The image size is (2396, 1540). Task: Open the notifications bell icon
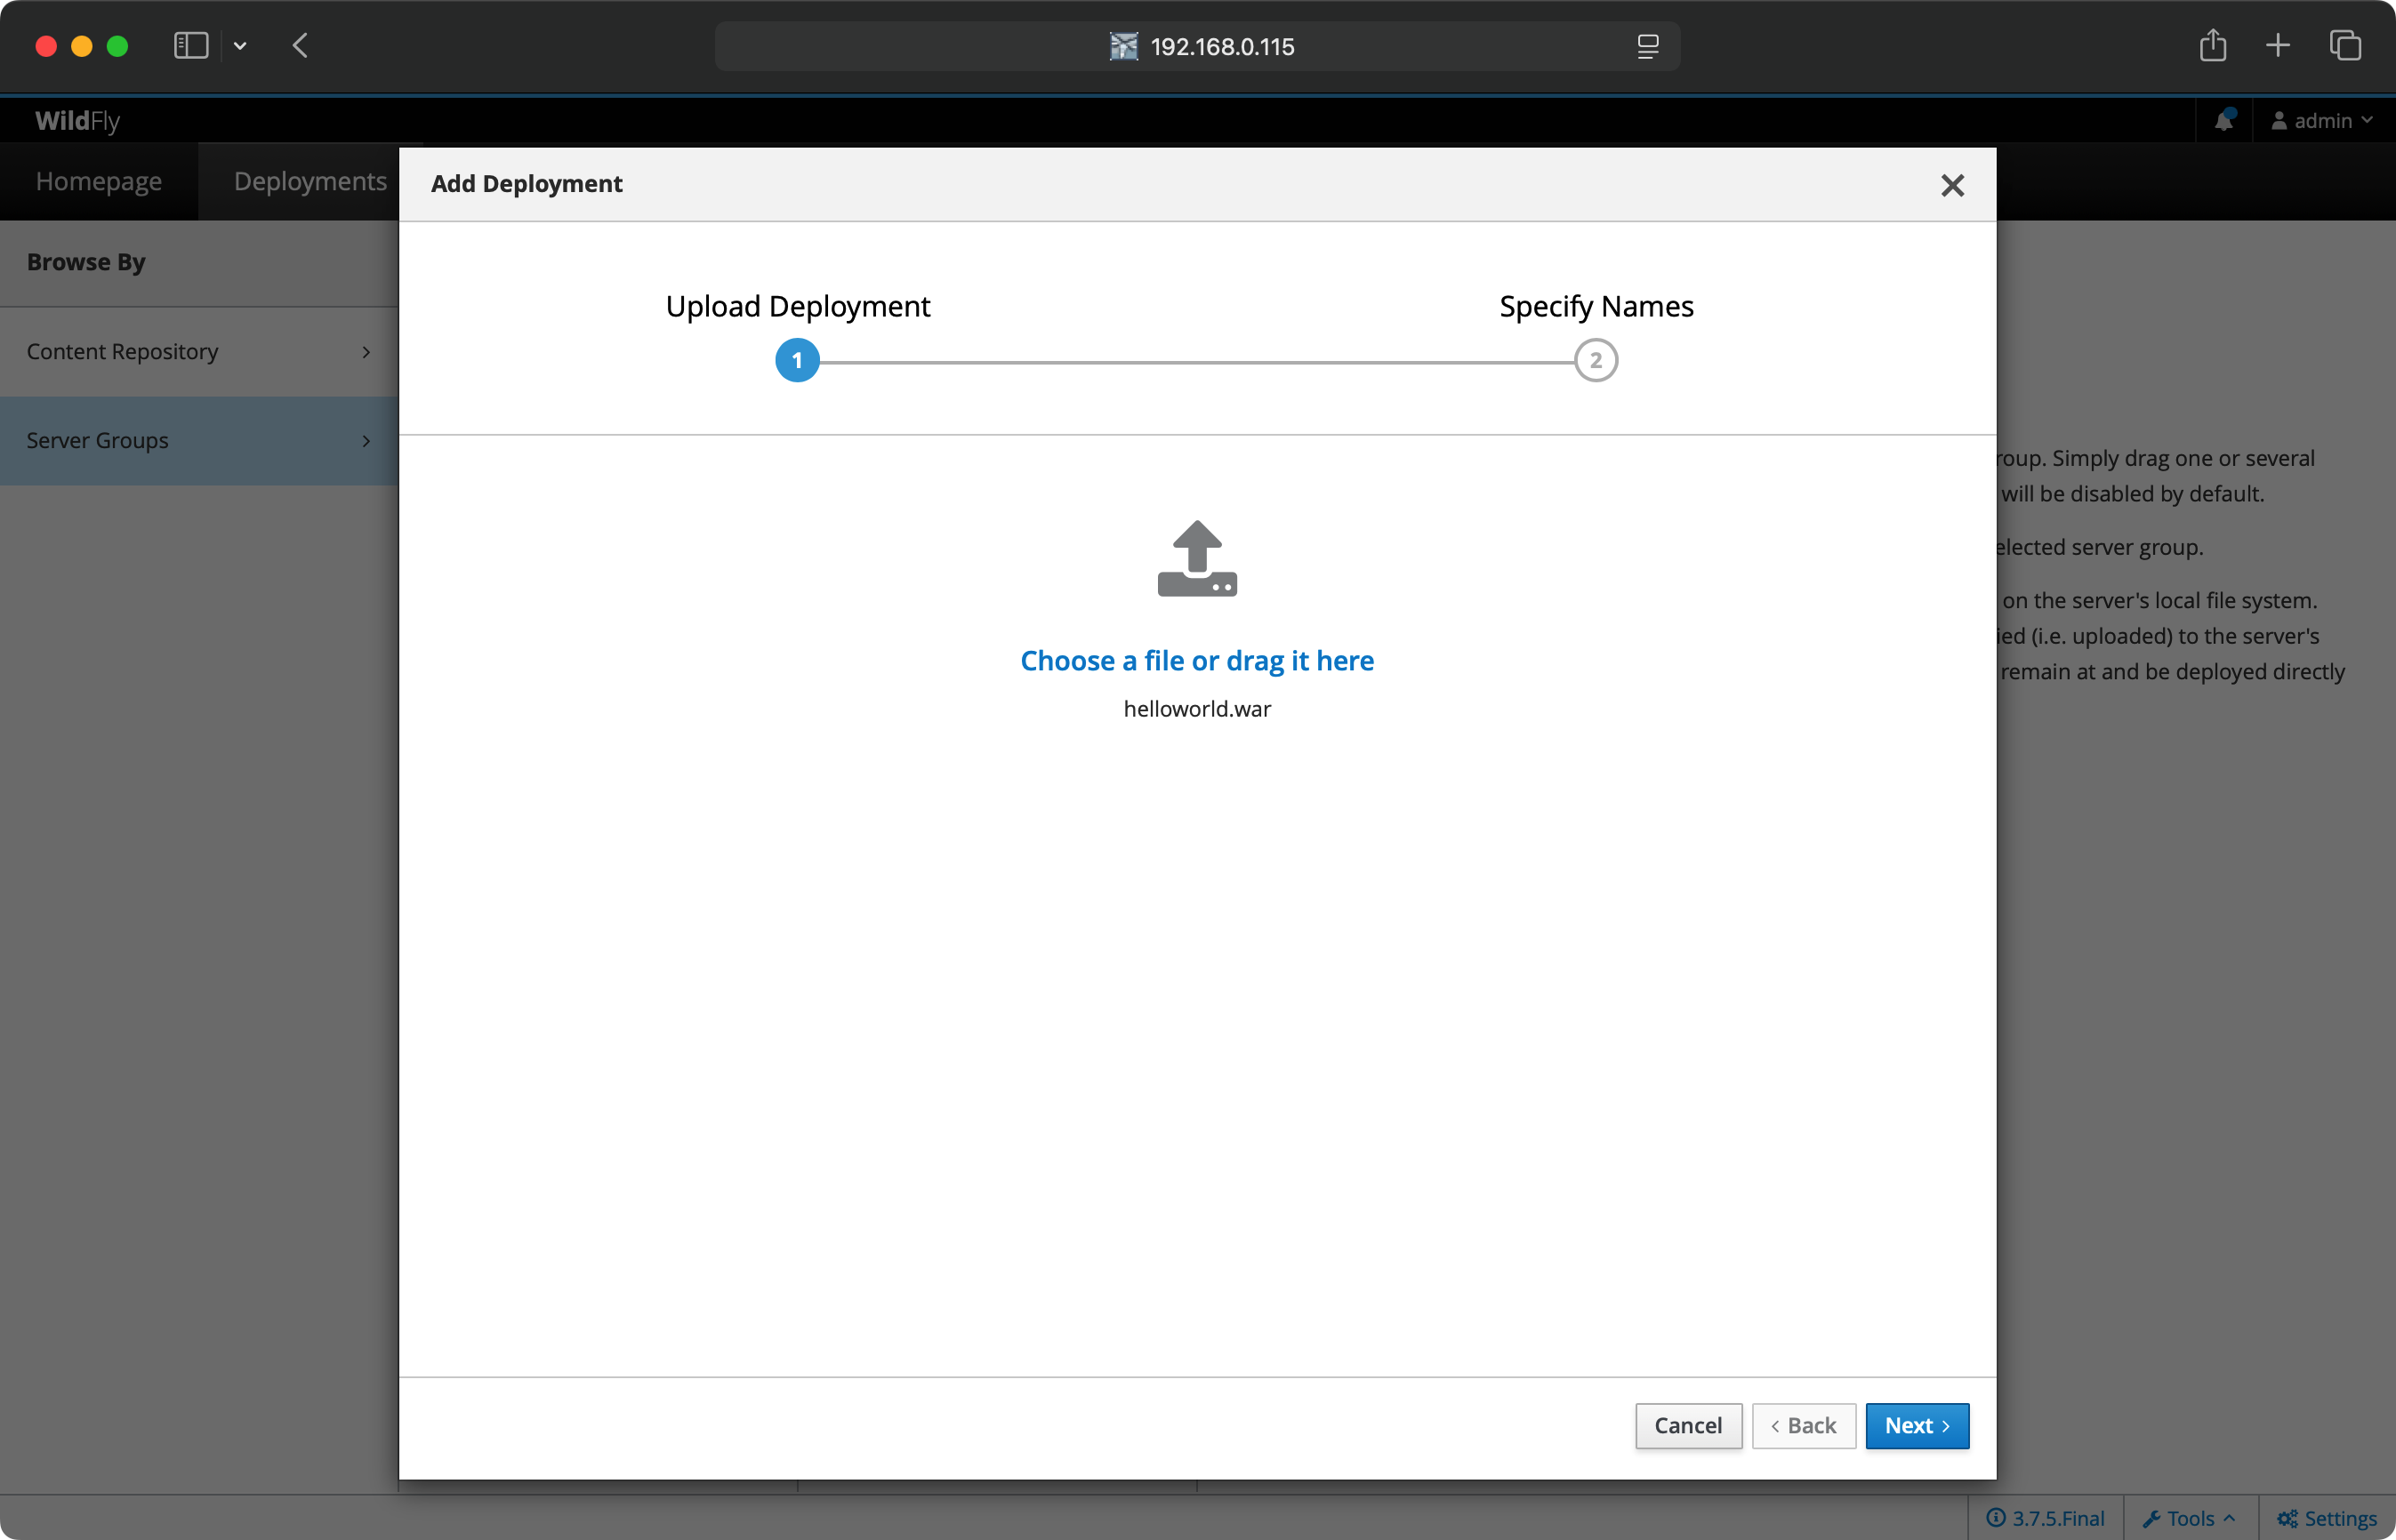coord(2224,120)
